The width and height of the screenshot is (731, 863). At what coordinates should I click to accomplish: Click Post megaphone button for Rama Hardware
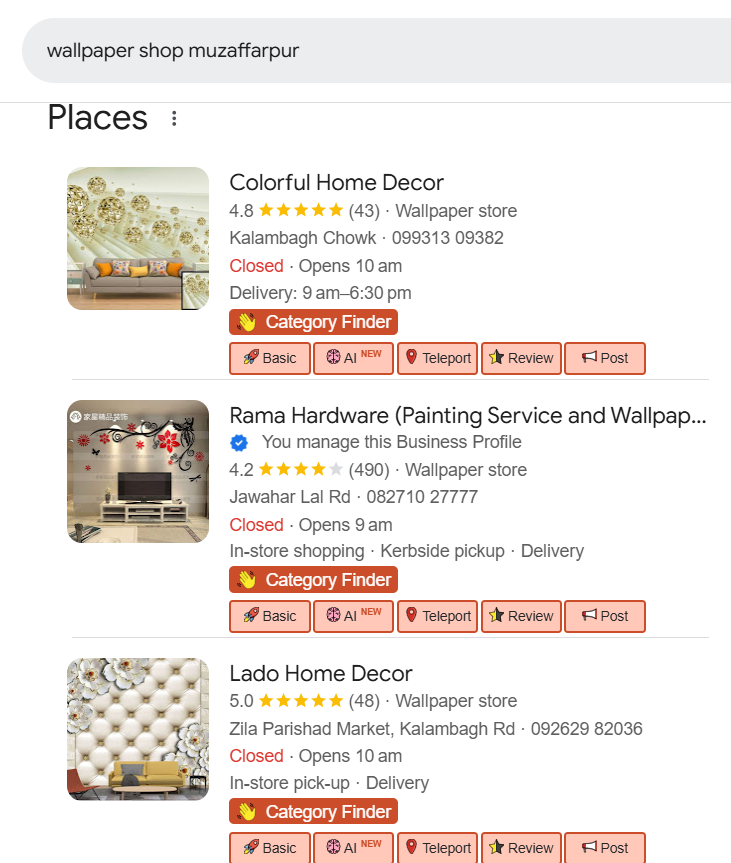click(x=605, y=616)
